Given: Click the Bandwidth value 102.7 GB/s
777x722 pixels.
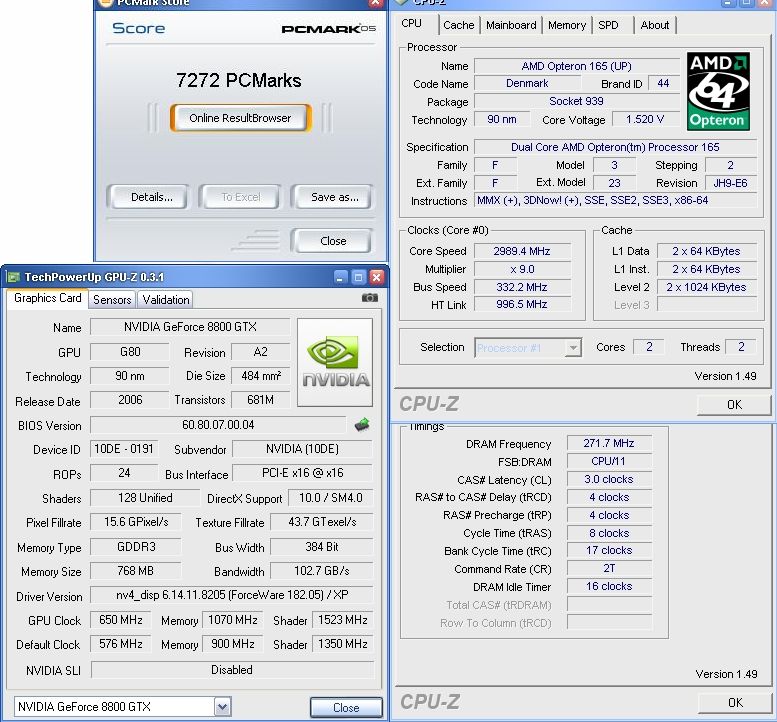Looking at the screenshot, I should (x=322, y=571).
